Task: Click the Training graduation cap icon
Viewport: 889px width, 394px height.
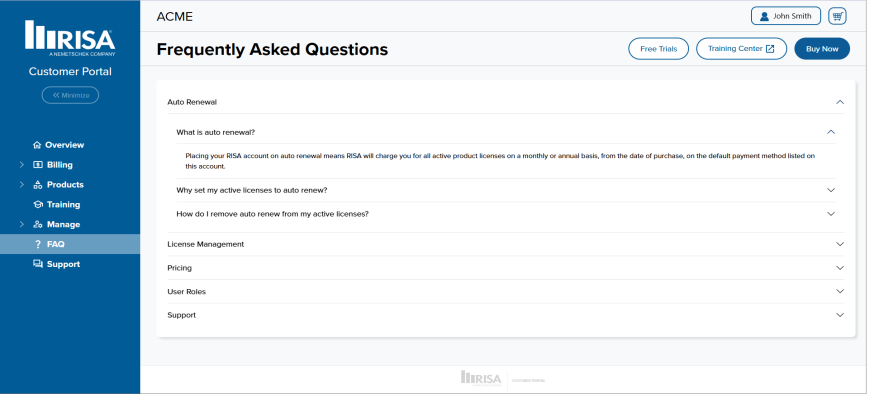Action: coord(38,205)
